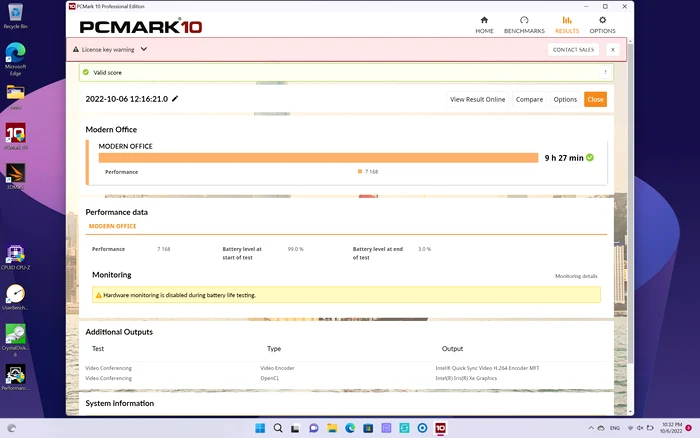Launch the PCMark 10 desktop shortcut
The width and height of the screenshot is (700, 438).
16,136
